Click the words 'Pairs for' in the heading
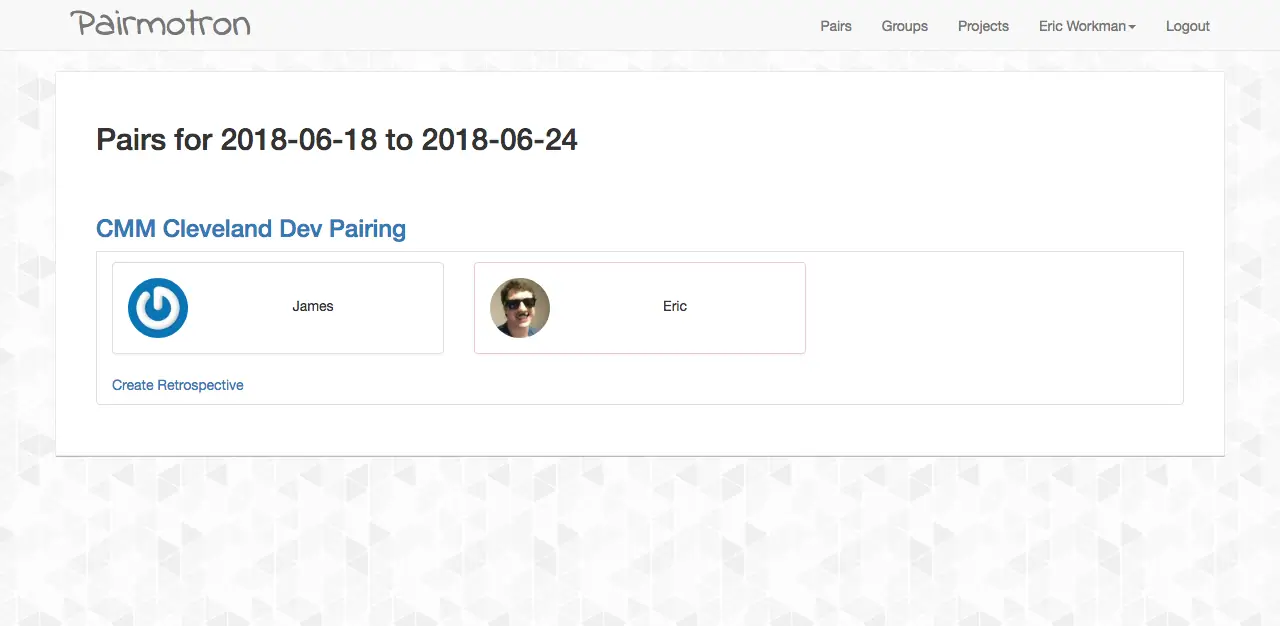Viewport: 1280px width, 626px height. click(154, 139)
